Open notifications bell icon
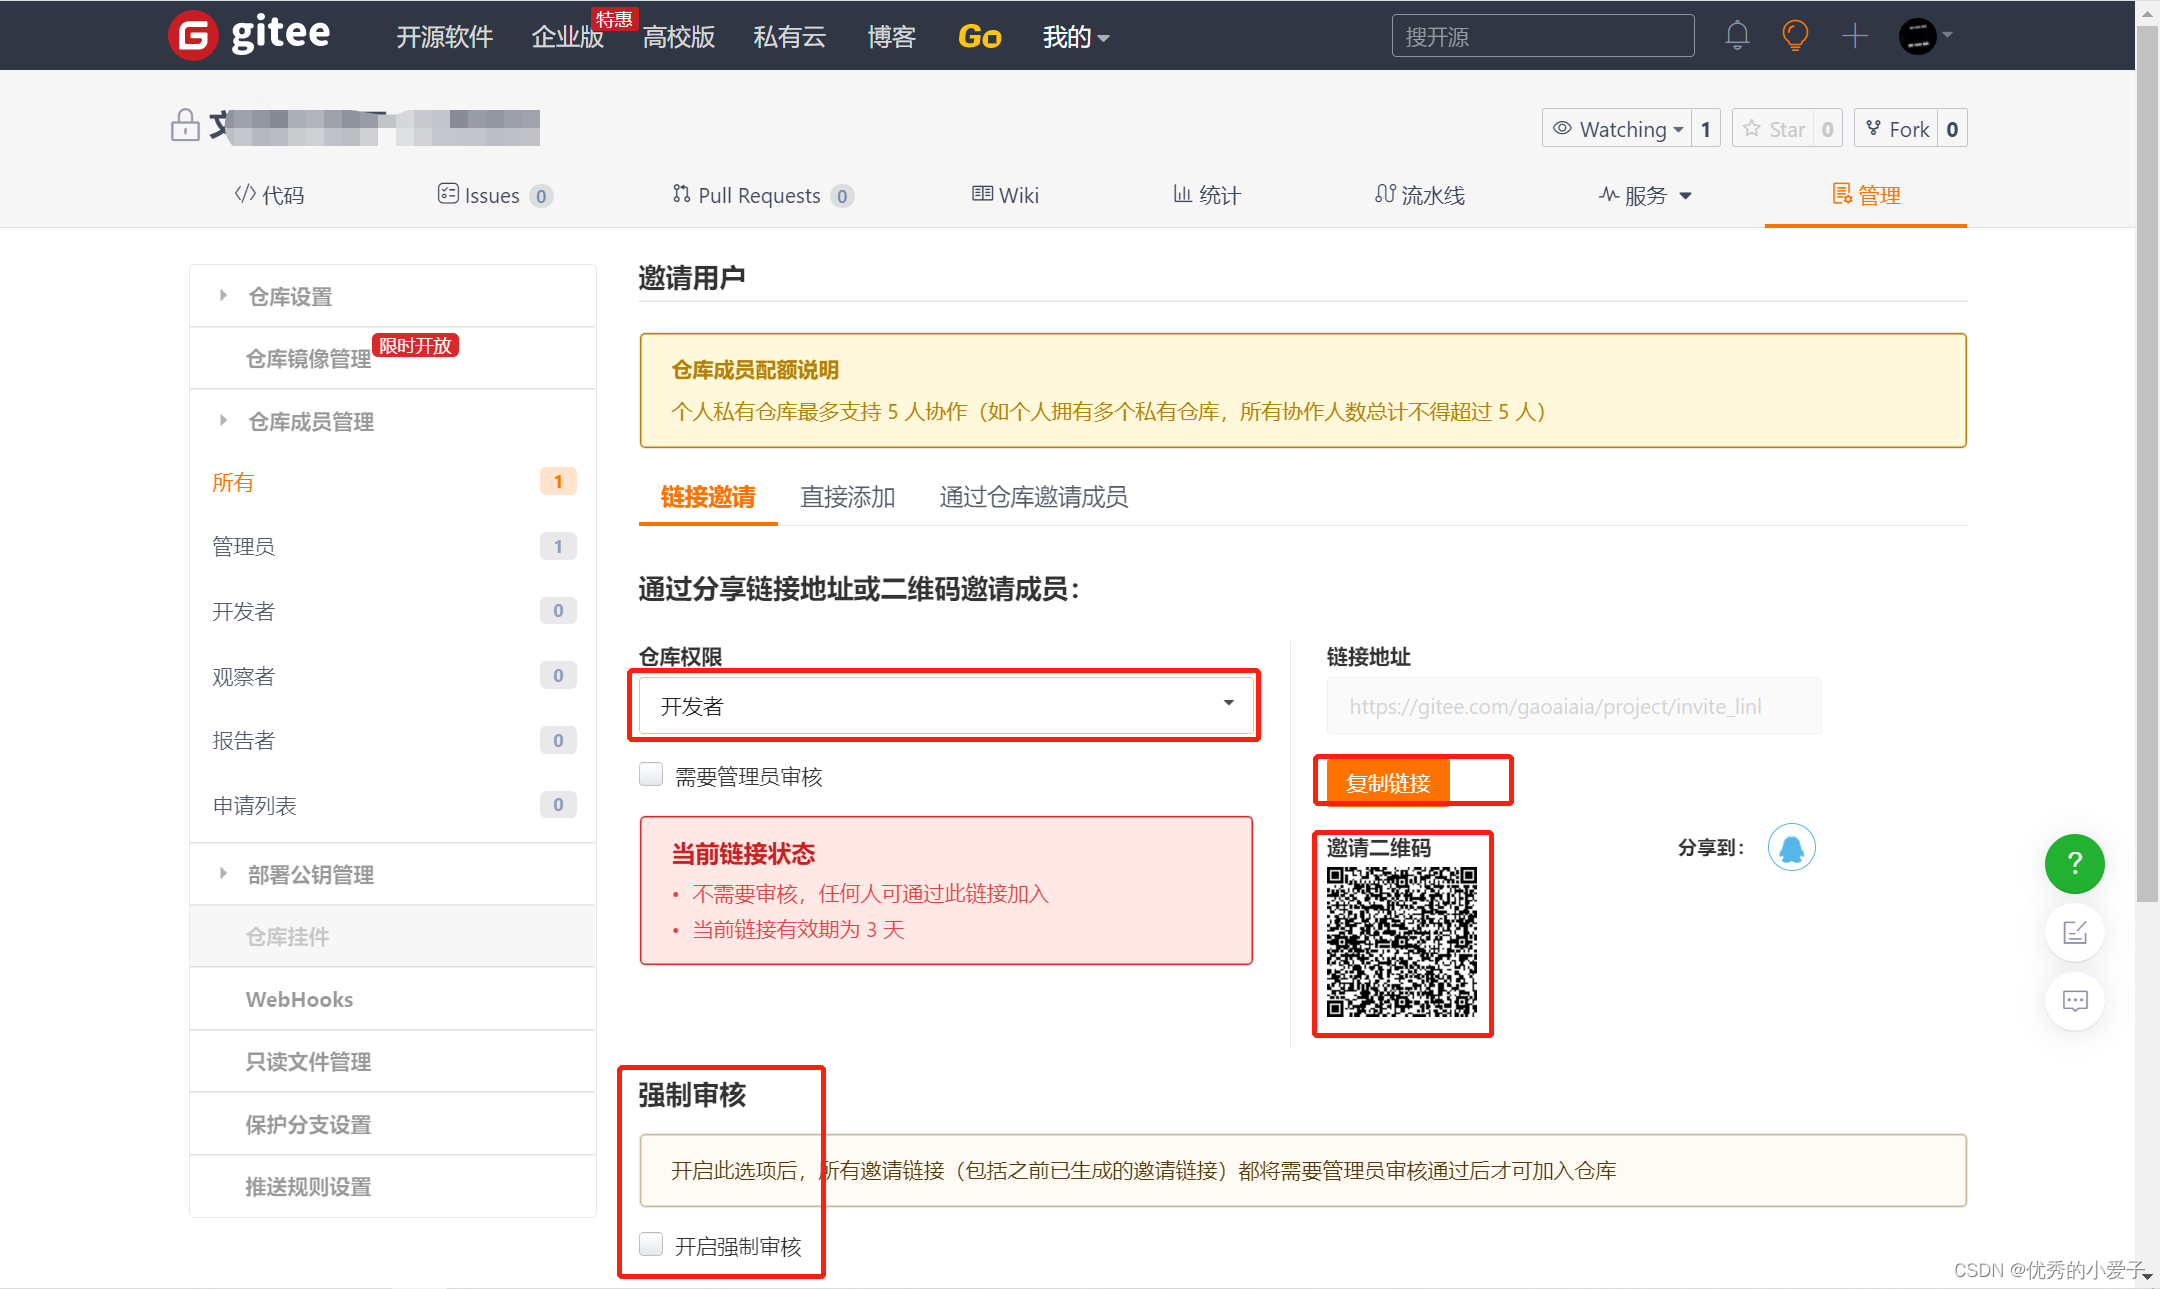Screen dimensions: 2160x1289 coord(1737,36)
